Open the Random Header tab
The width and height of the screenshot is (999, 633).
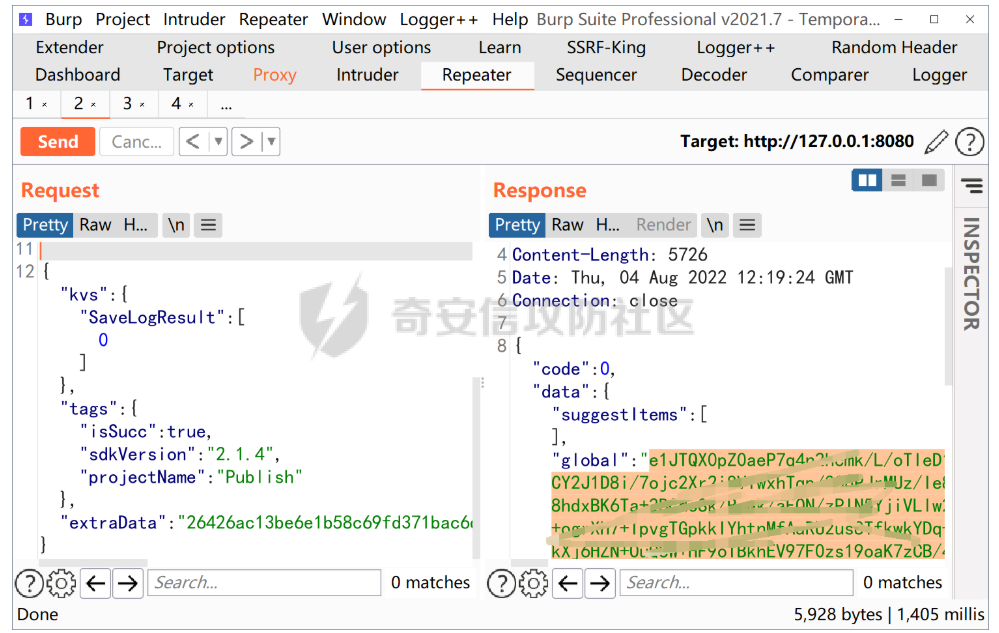point(895,48)
